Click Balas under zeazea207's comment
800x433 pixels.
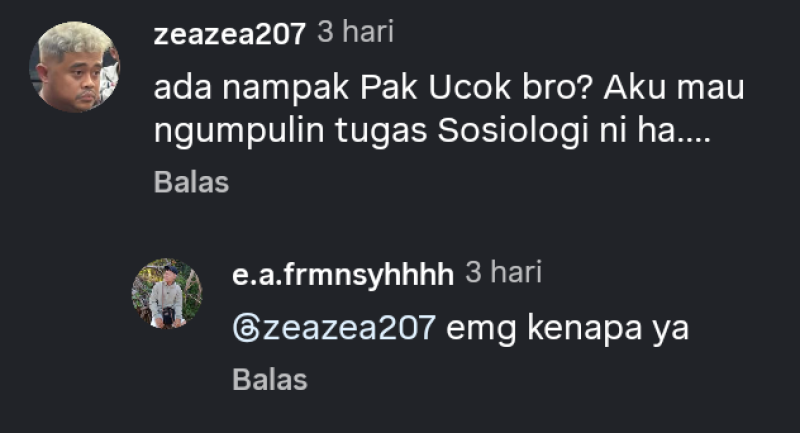tap(191, 182)
